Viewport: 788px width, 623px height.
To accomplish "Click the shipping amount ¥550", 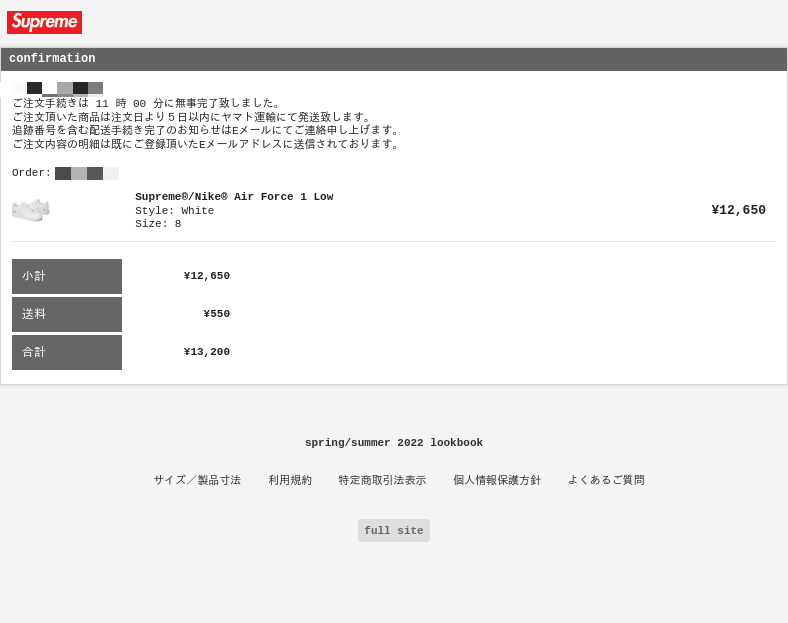I will tap(217, 314).
